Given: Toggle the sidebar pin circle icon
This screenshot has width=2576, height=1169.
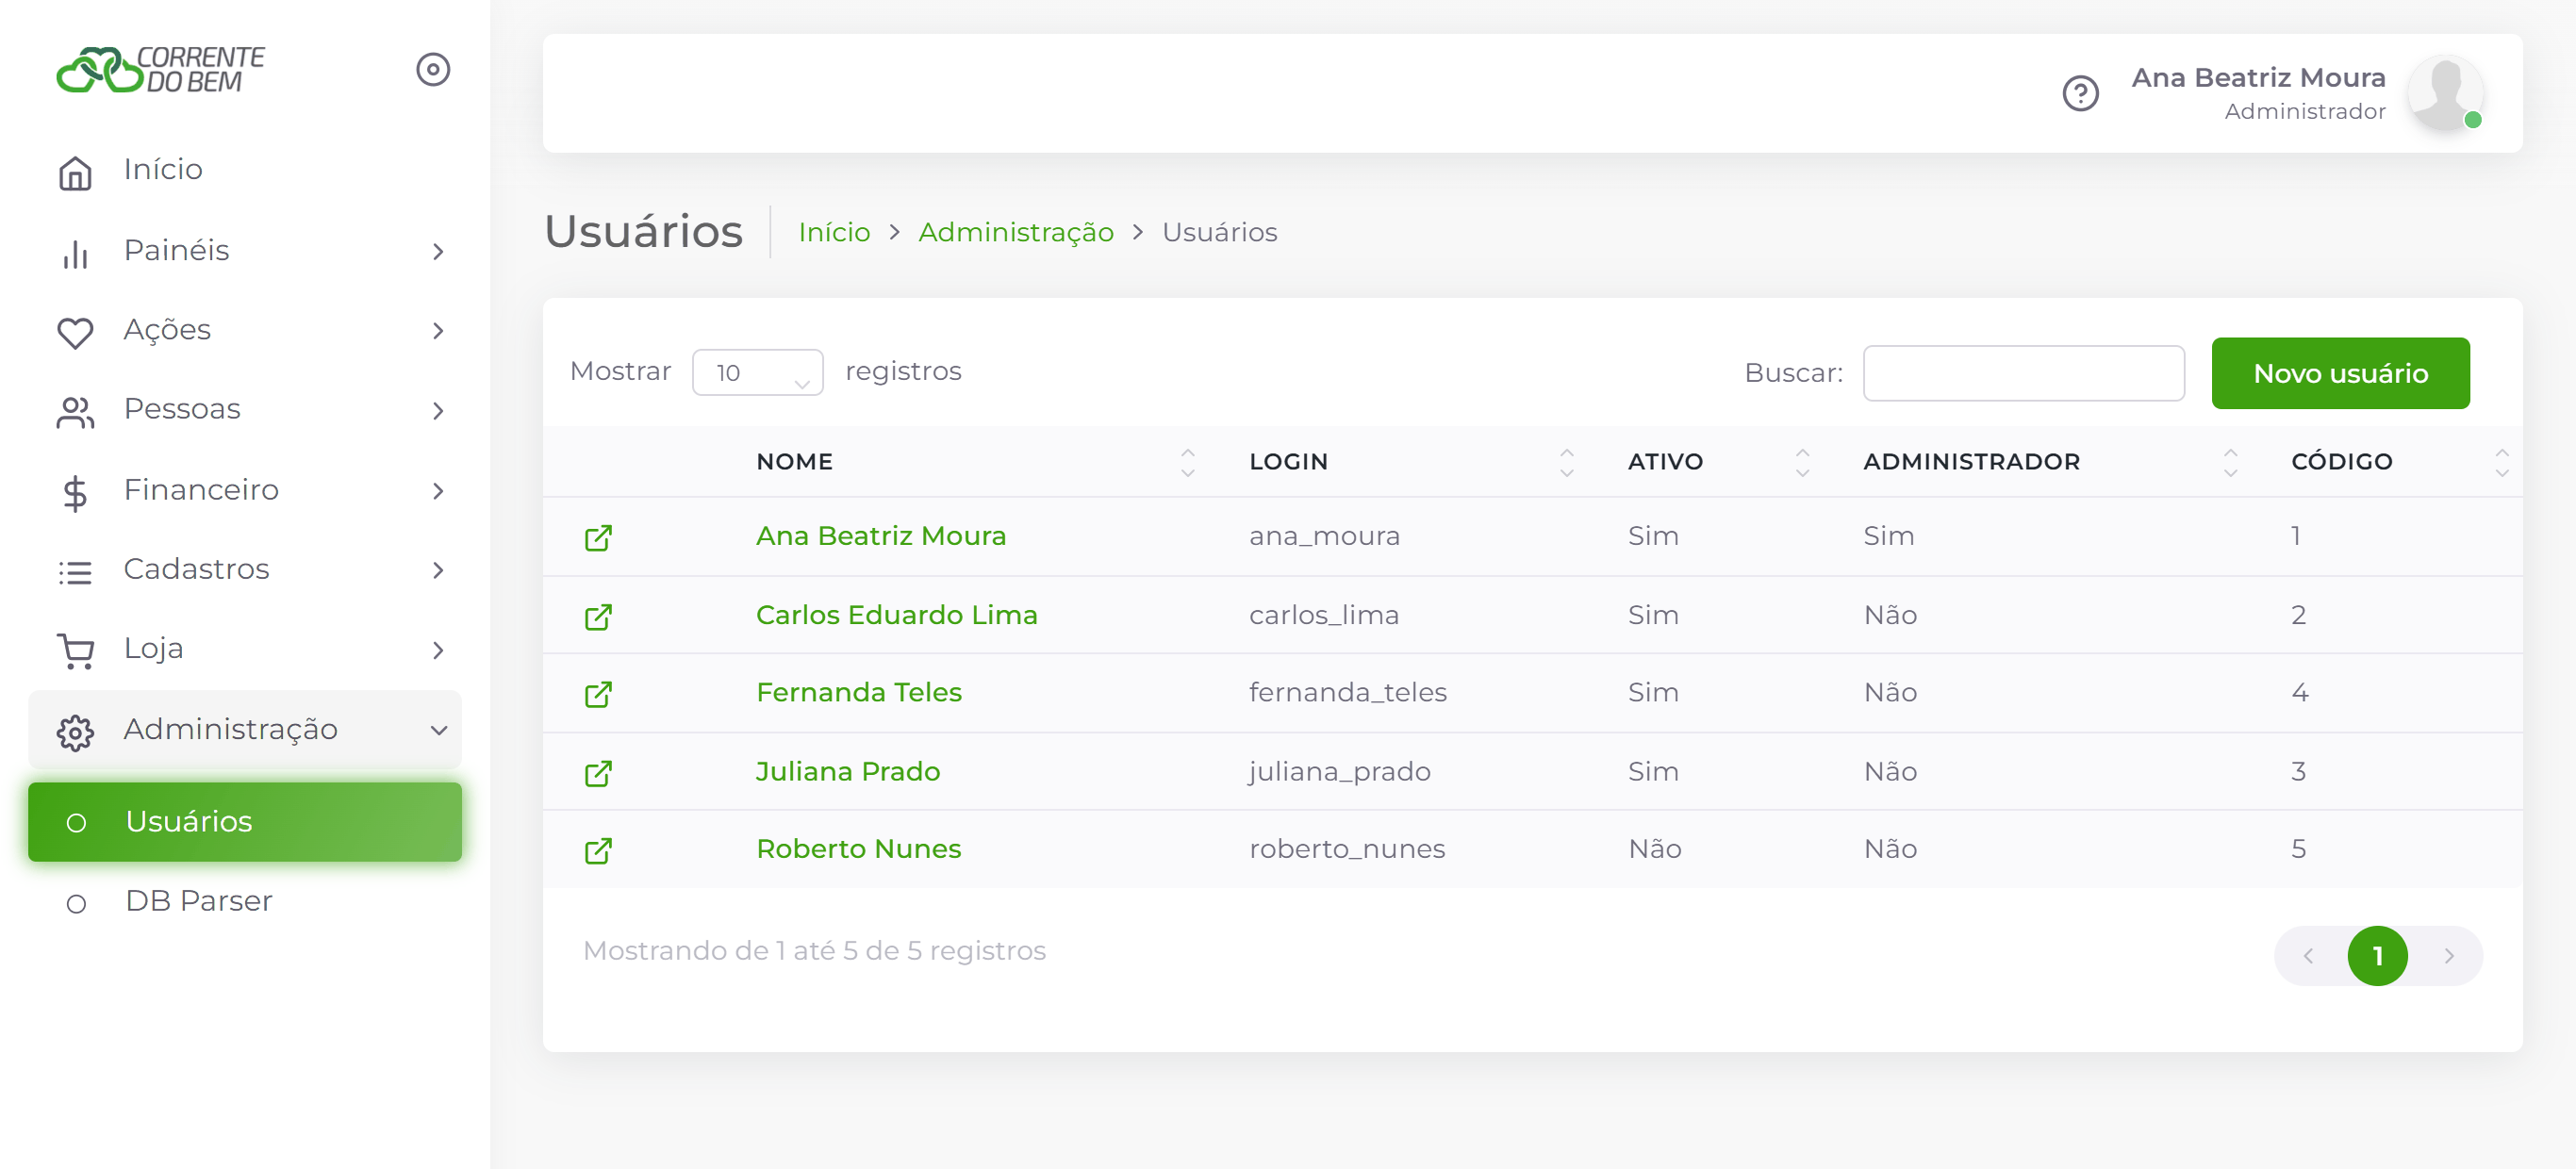Looking at the screenshot, I should (x=433, y=70).
